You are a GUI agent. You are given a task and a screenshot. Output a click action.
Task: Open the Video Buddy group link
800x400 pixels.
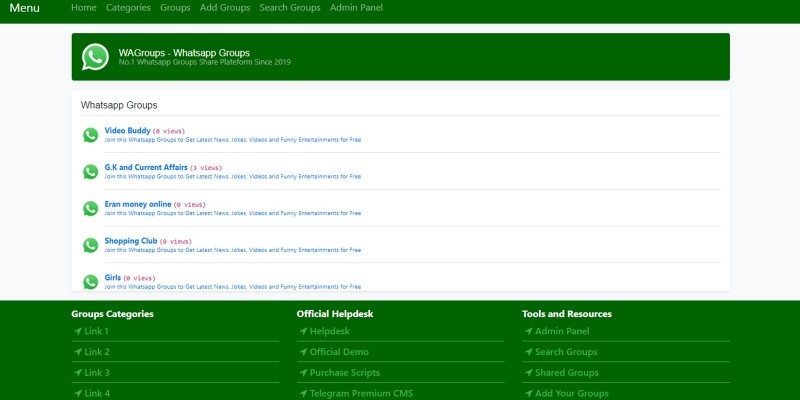127,130
